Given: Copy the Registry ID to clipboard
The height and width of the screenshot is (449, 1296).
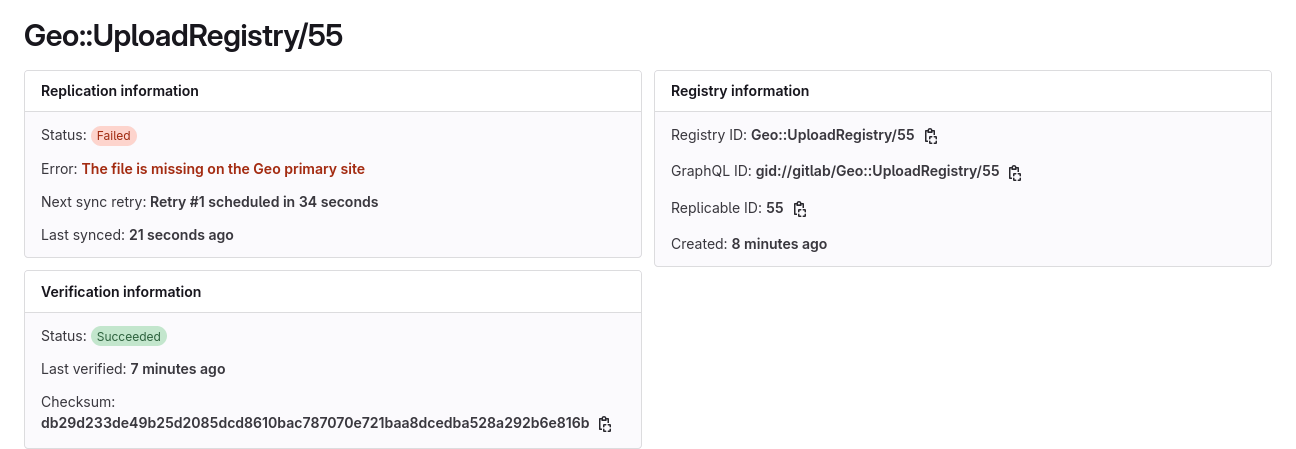Looking at the screenshot, I should pyautogui.click(x=931, y=136).
